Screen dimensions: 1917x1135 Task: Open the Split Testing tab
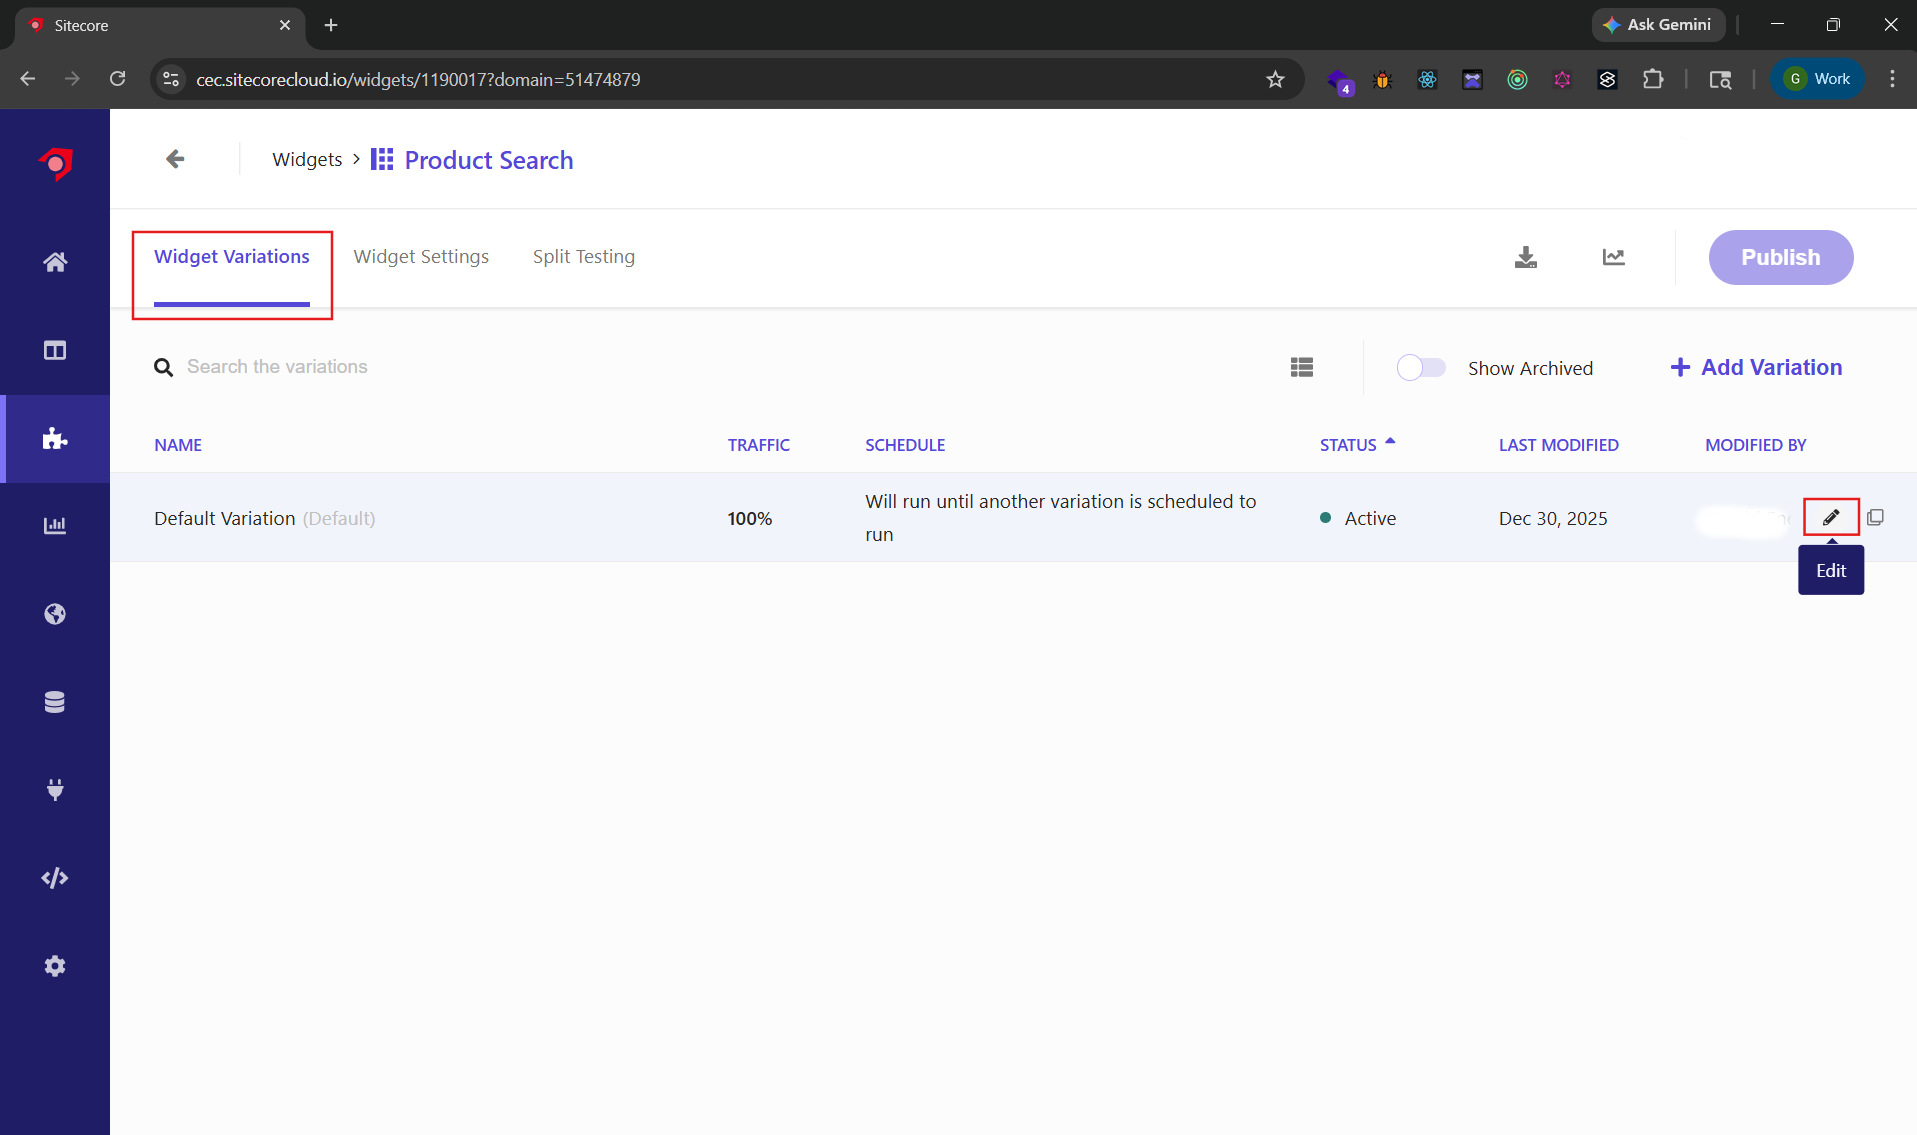point(583,257)
